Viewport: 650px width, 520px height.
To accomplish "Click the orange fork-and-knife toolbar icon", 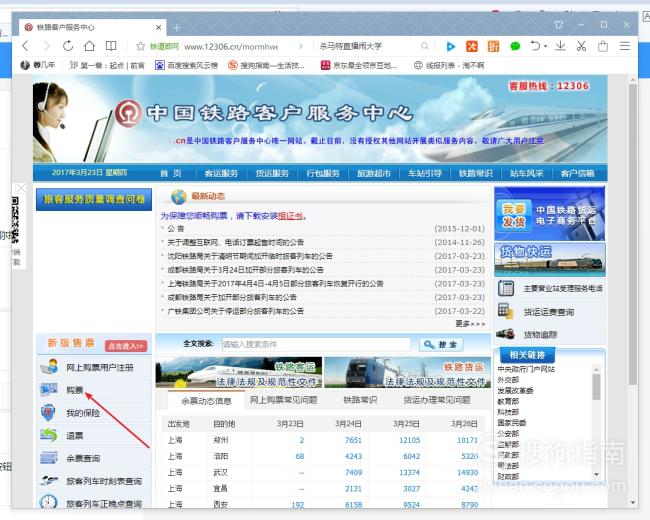I will [x=472, y=46].
